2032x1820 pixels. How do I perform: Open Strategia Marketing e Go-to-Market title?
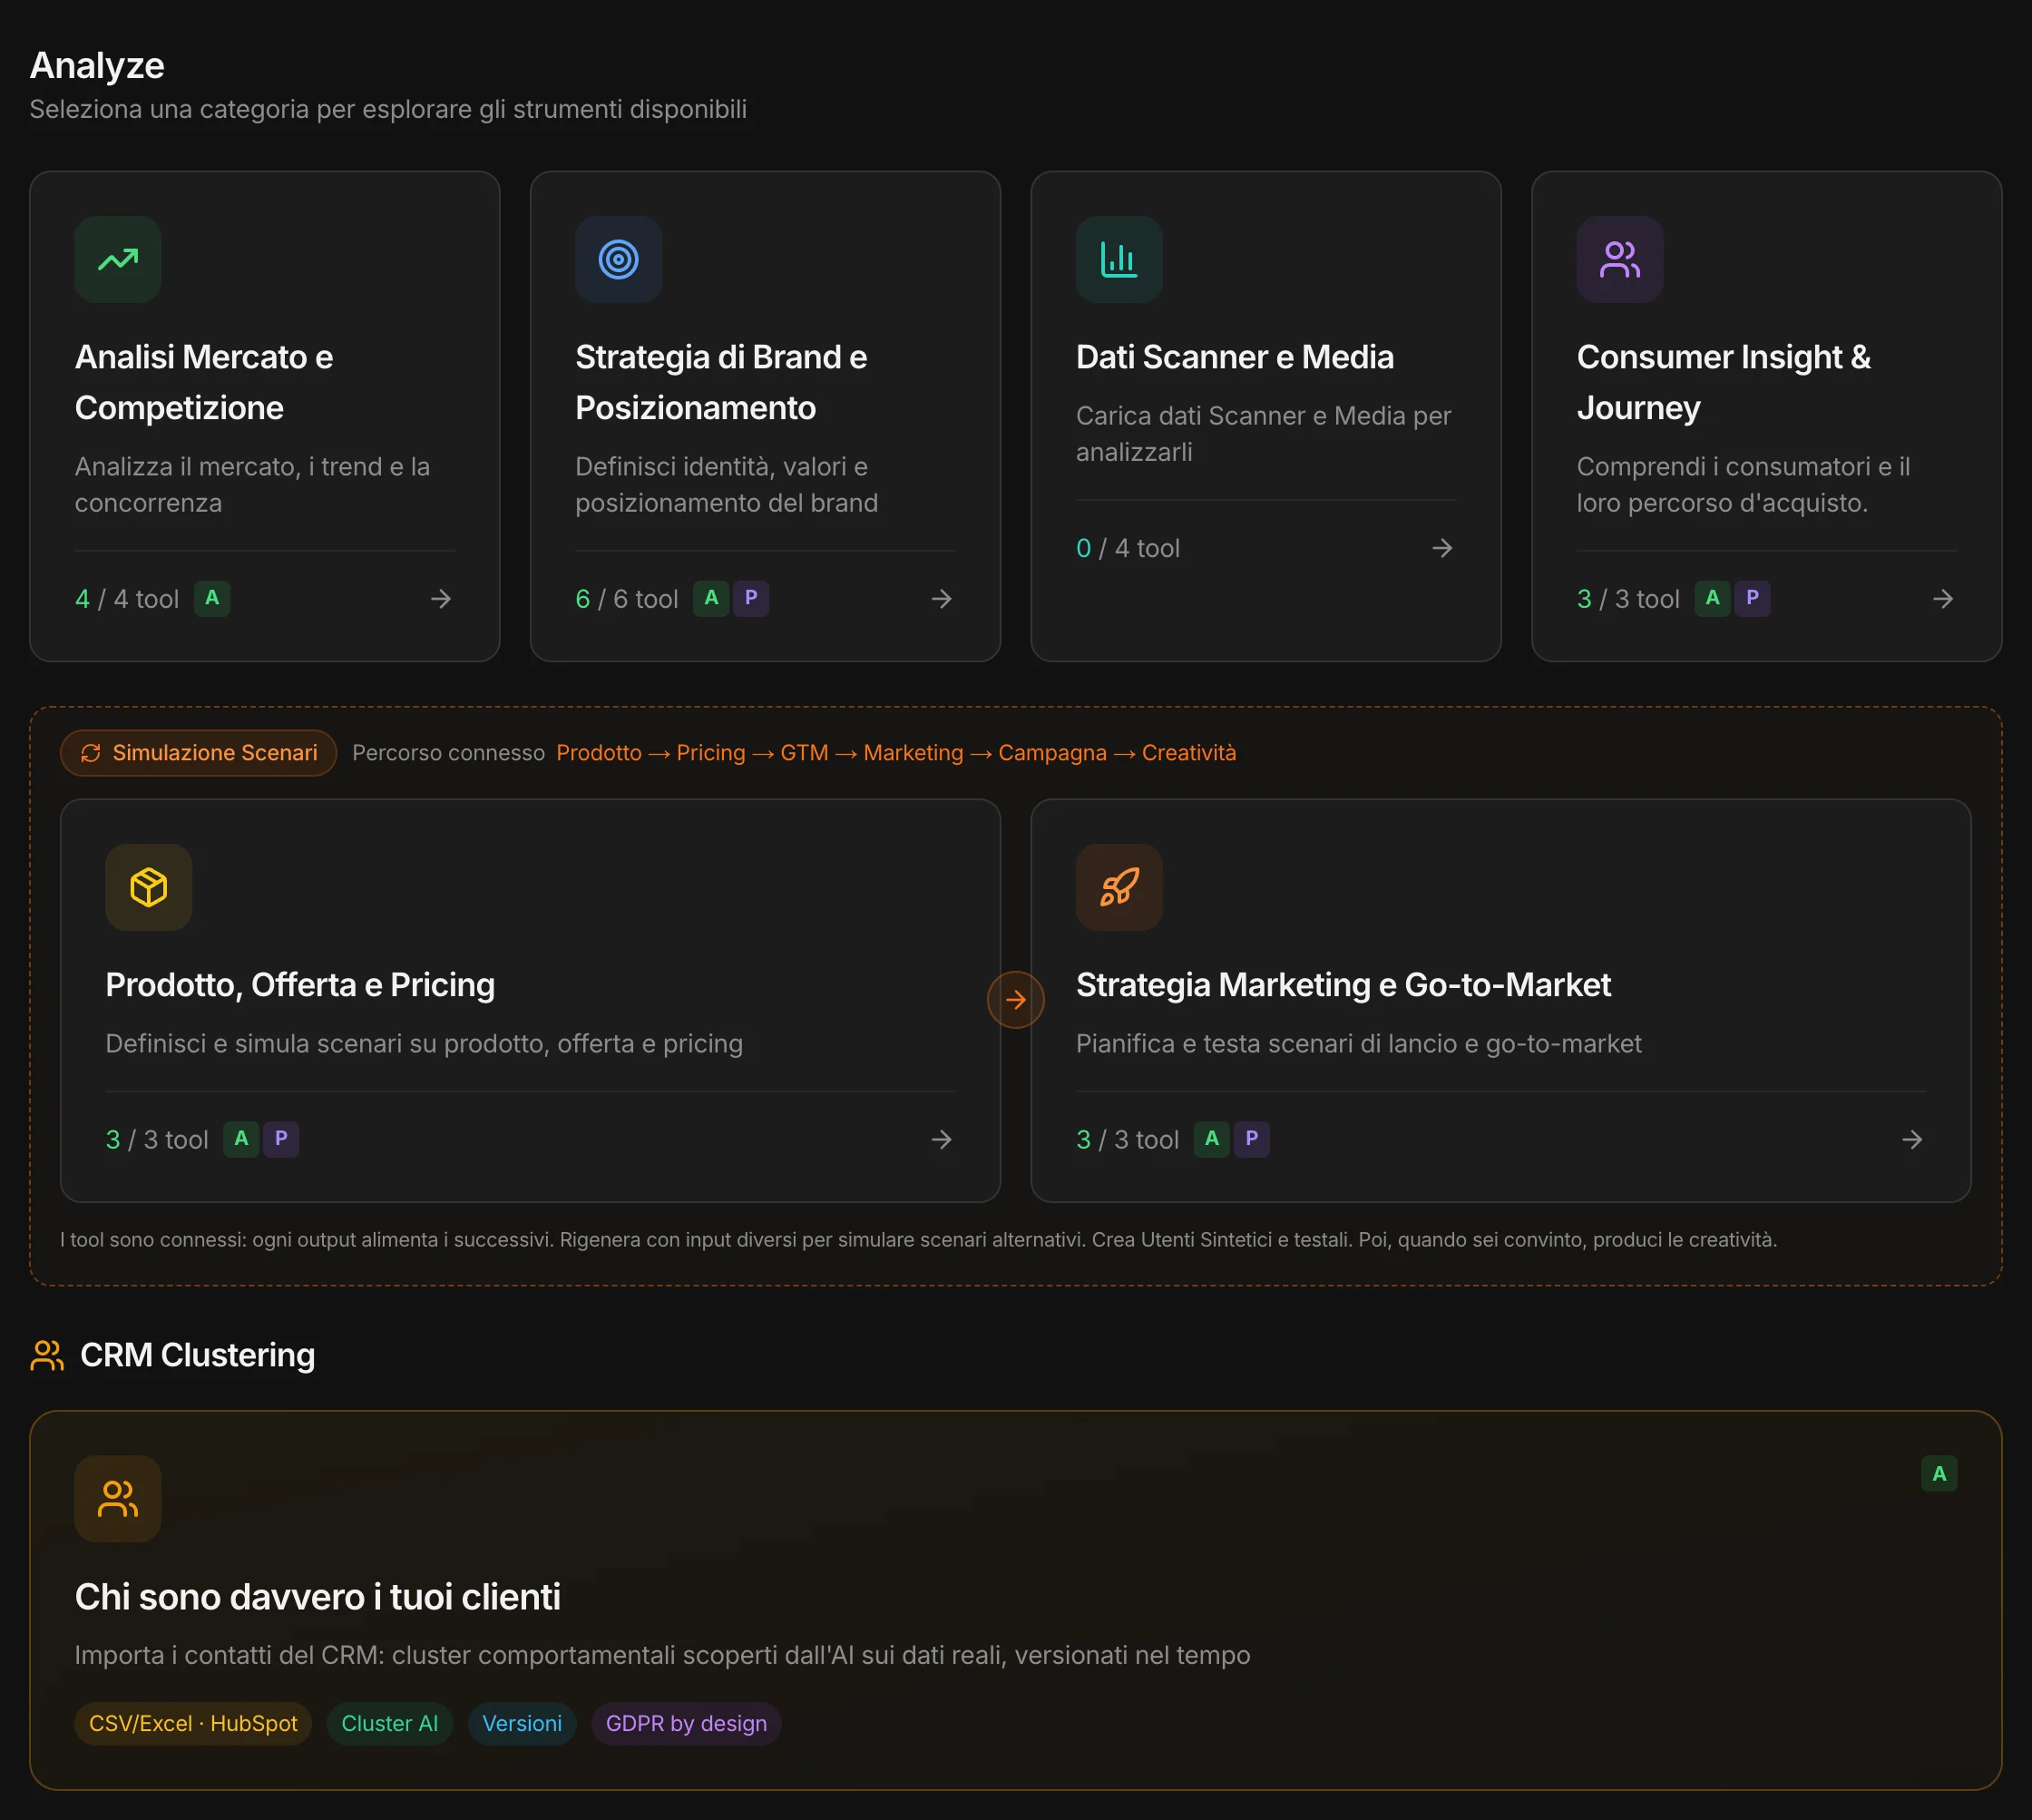pyautogui.click(x=1343, y=985)
